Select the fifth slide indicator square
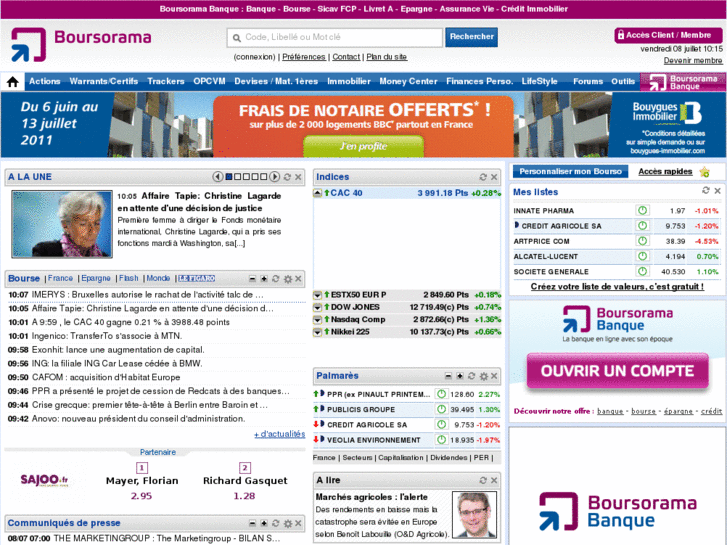 263,177
